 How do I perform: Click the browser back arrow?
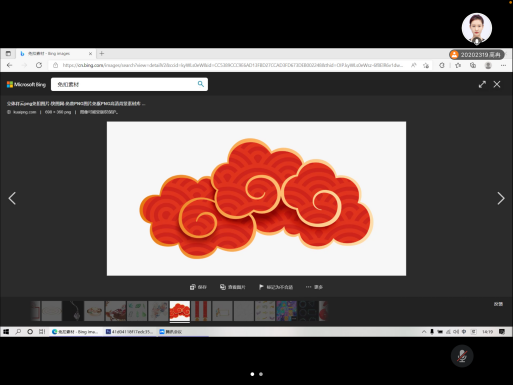click(9, 65)
